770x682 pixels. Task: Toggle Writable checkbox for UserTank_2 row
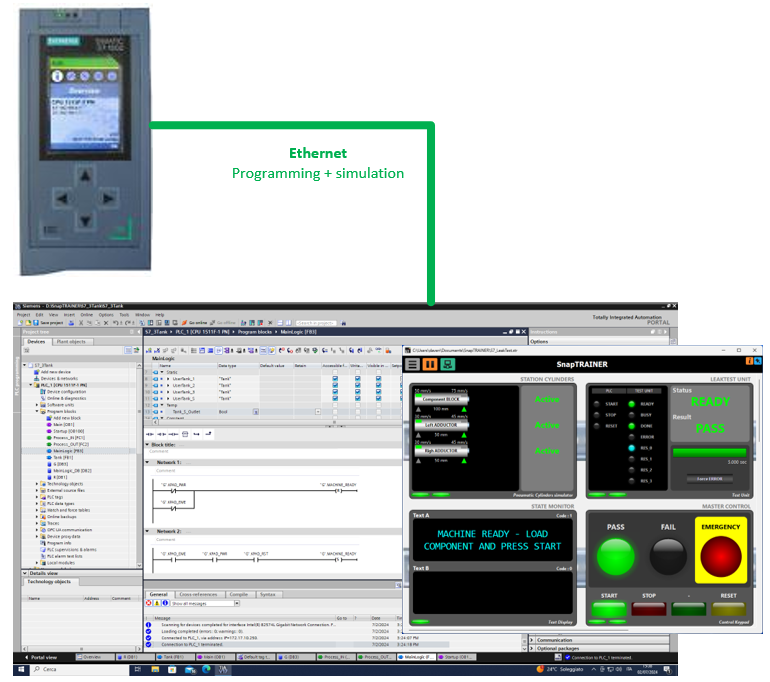click(358, 385)
